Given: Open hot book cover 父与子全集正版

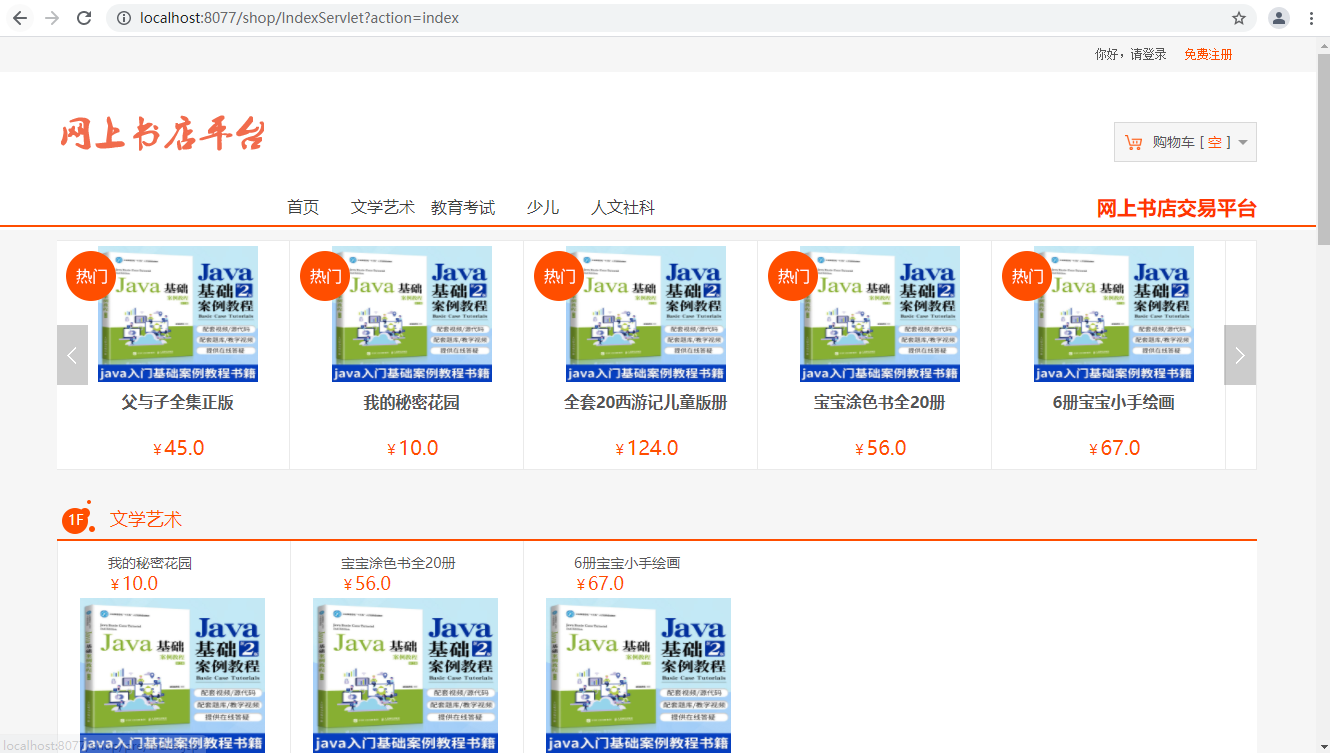Looking at the screenshot, I should (178, 314).
